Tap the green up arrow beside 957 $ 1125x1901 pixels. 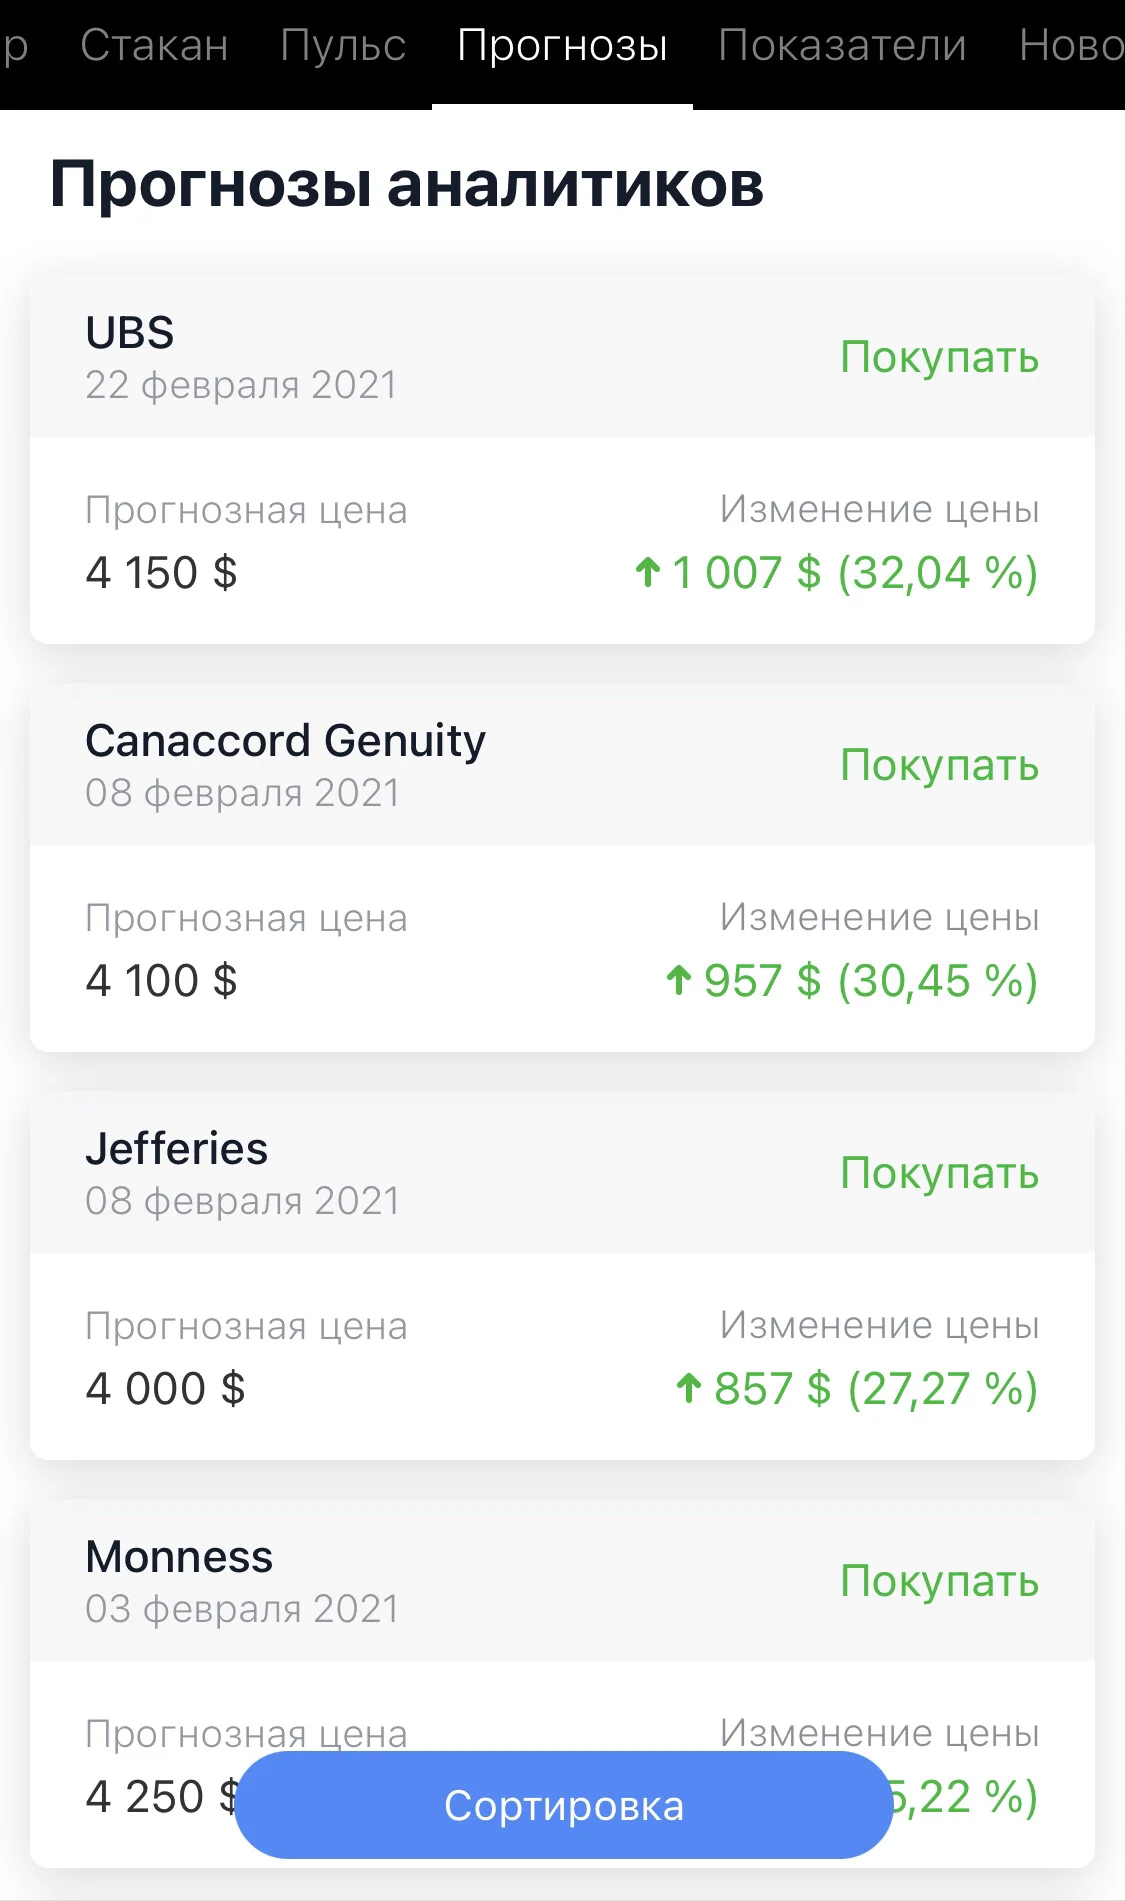pyautogui.click(x=679, y=980)
